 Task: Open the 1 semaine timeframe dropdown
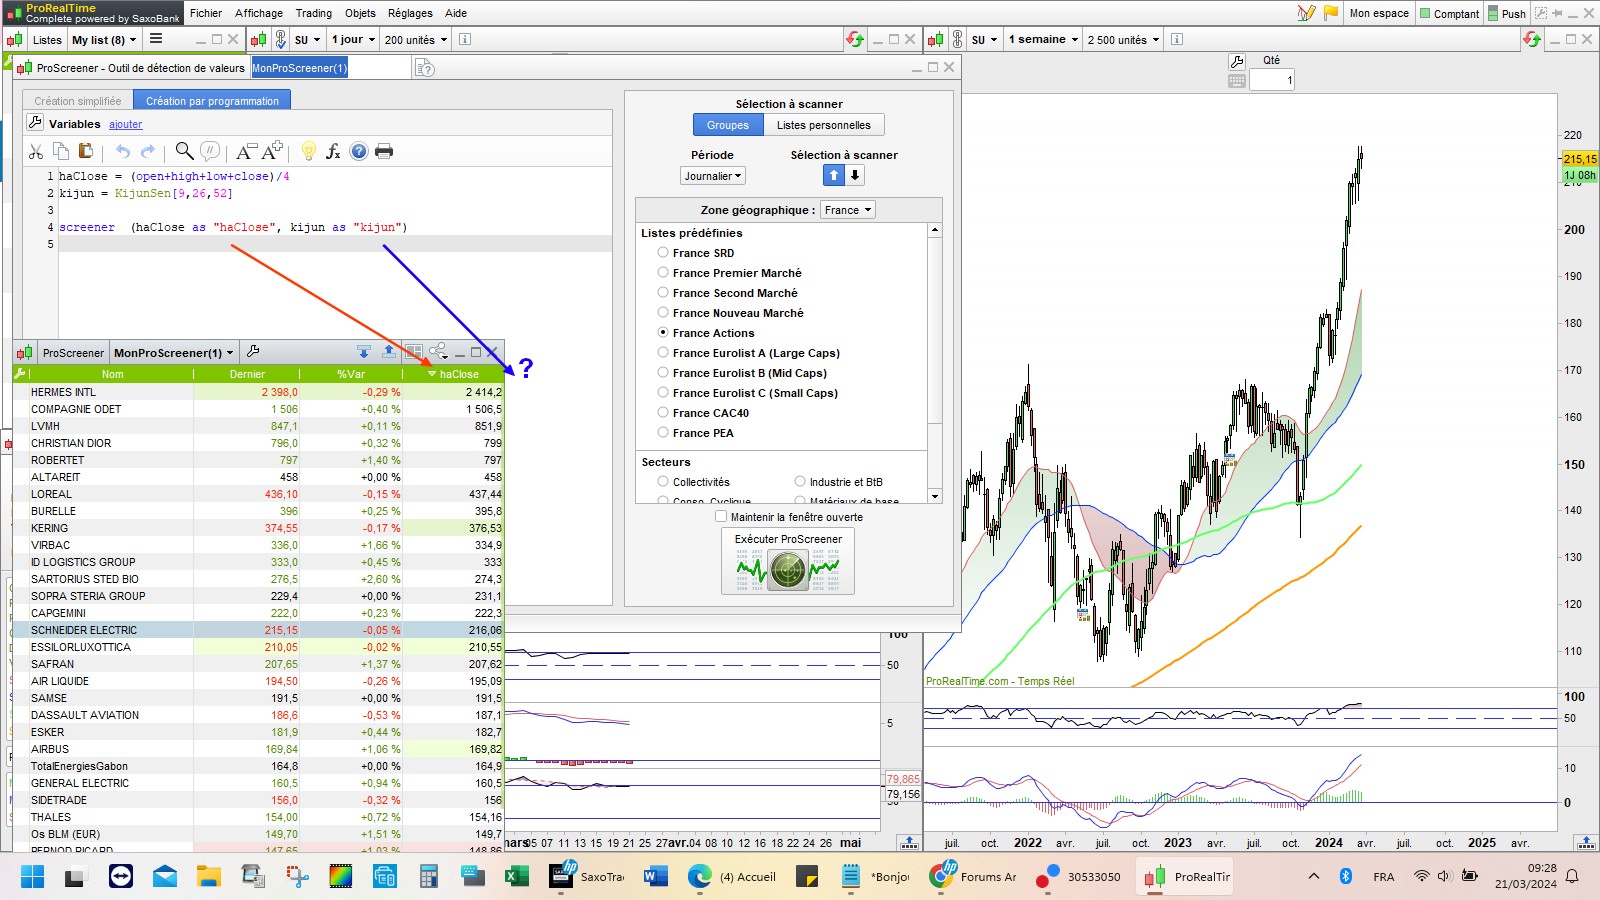coord(1043,40)
